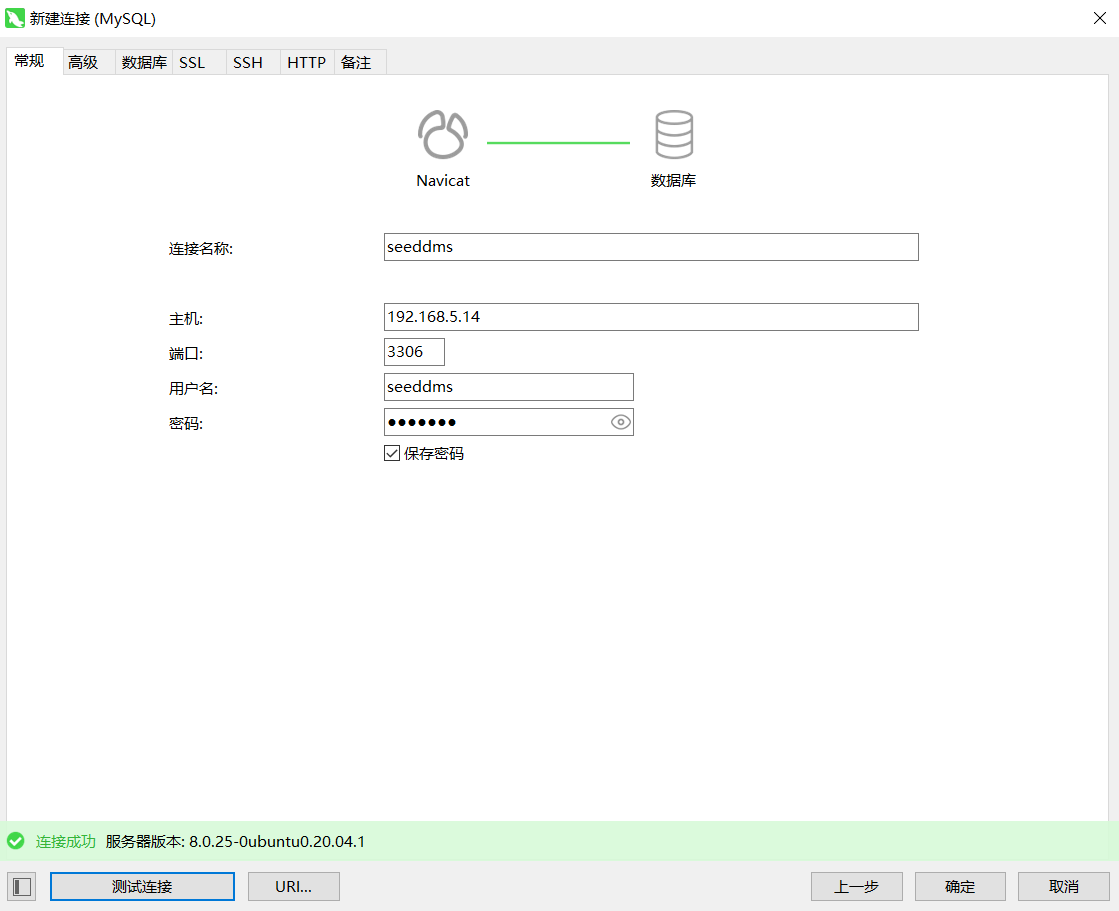
Task: Click the Navicat app icon in title bar
Action: click(14, 18)
